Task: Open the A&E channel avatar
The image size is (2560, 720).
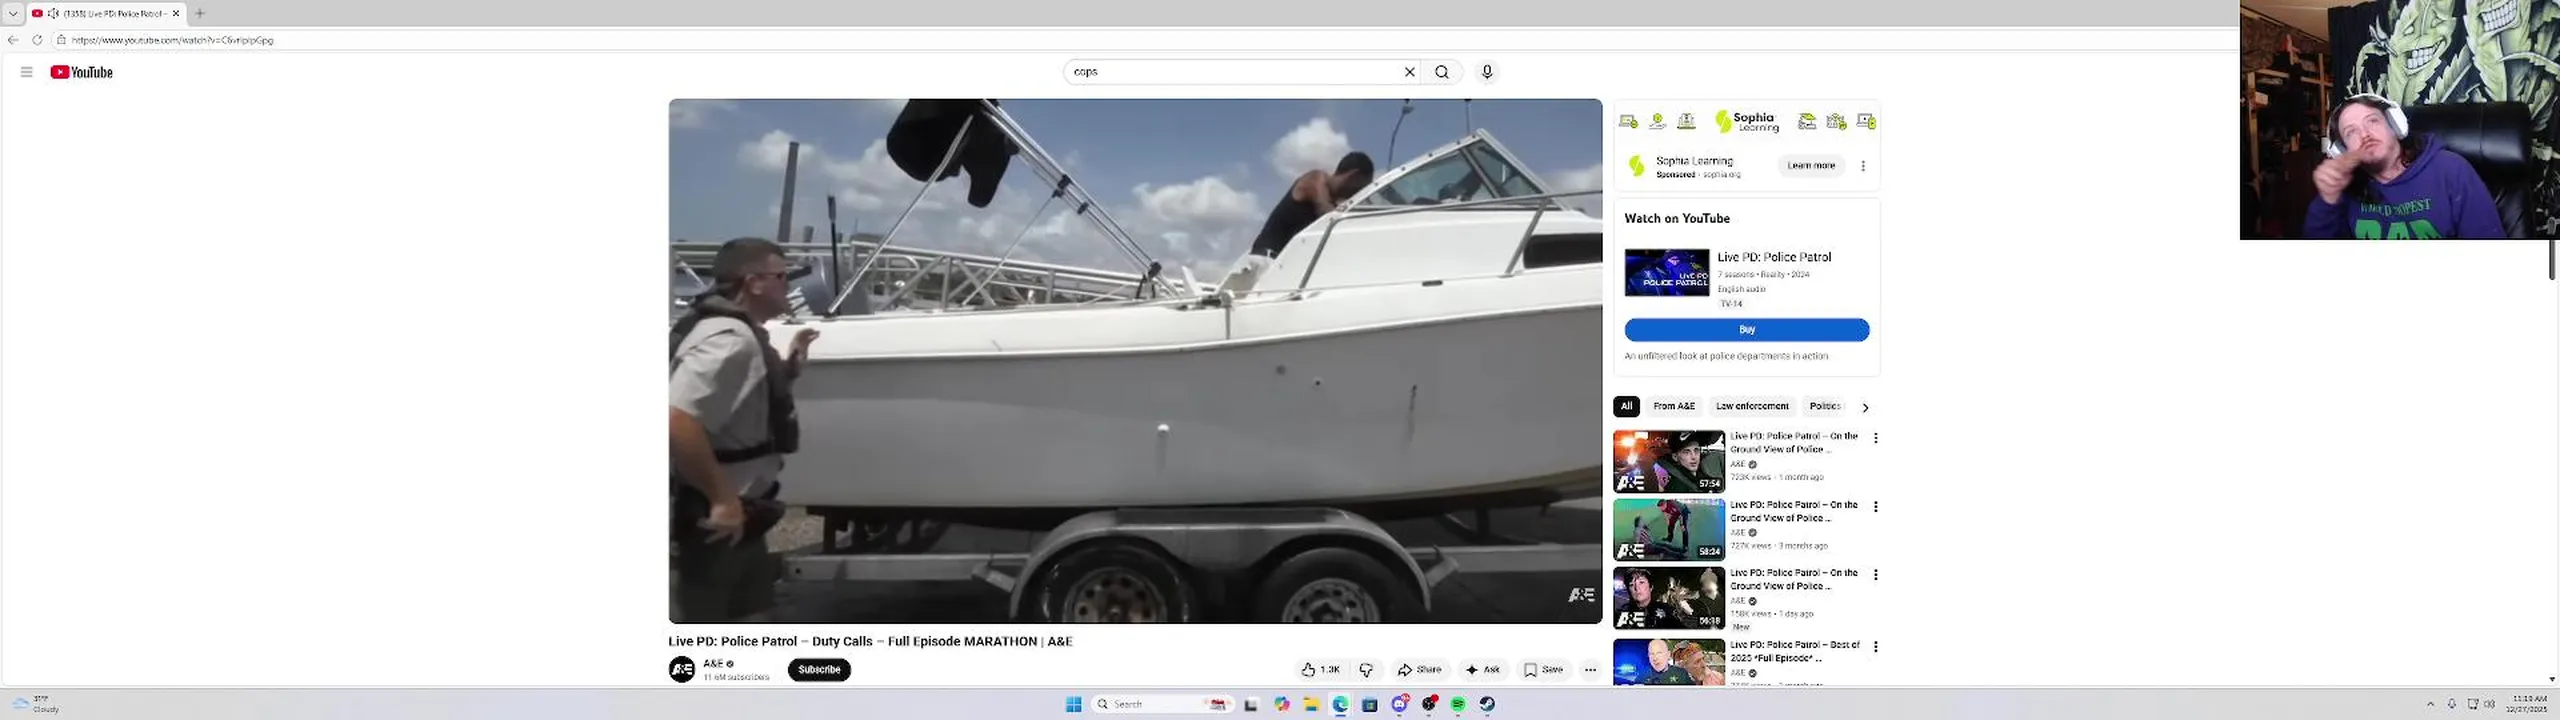Action: (682, 669)
